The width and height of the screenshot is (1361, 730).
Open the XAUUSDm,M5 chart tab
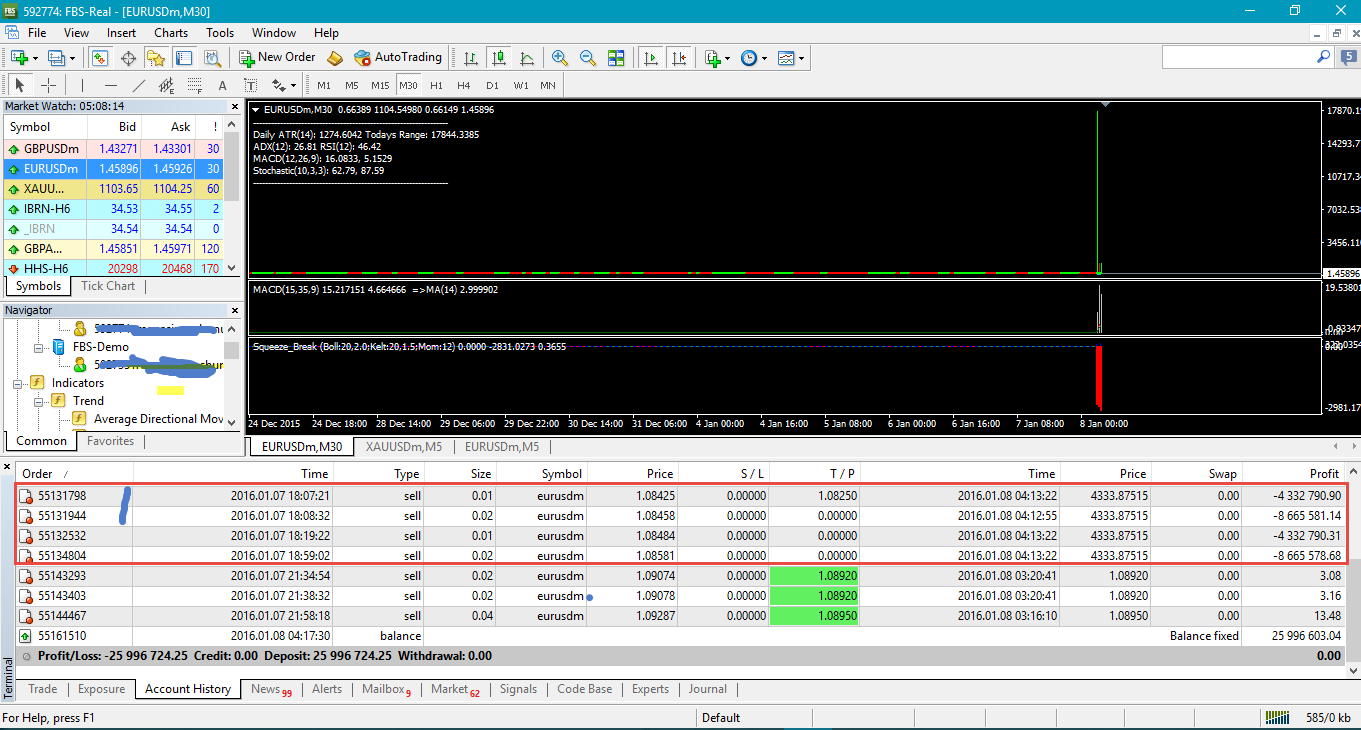[402, 447]
